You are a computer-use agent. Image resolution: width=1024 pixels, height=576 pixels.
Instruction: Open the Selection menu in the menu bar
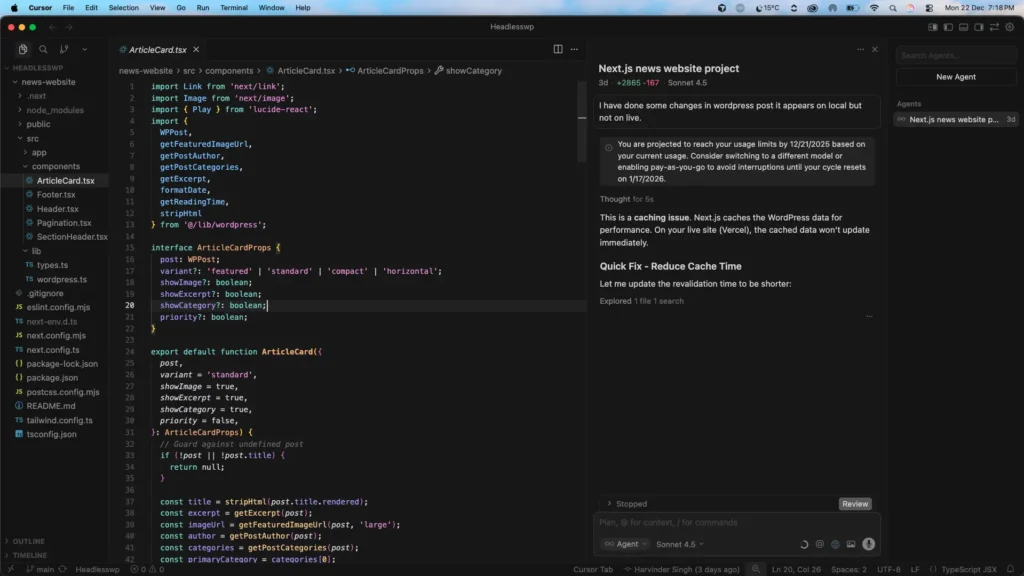124,6
